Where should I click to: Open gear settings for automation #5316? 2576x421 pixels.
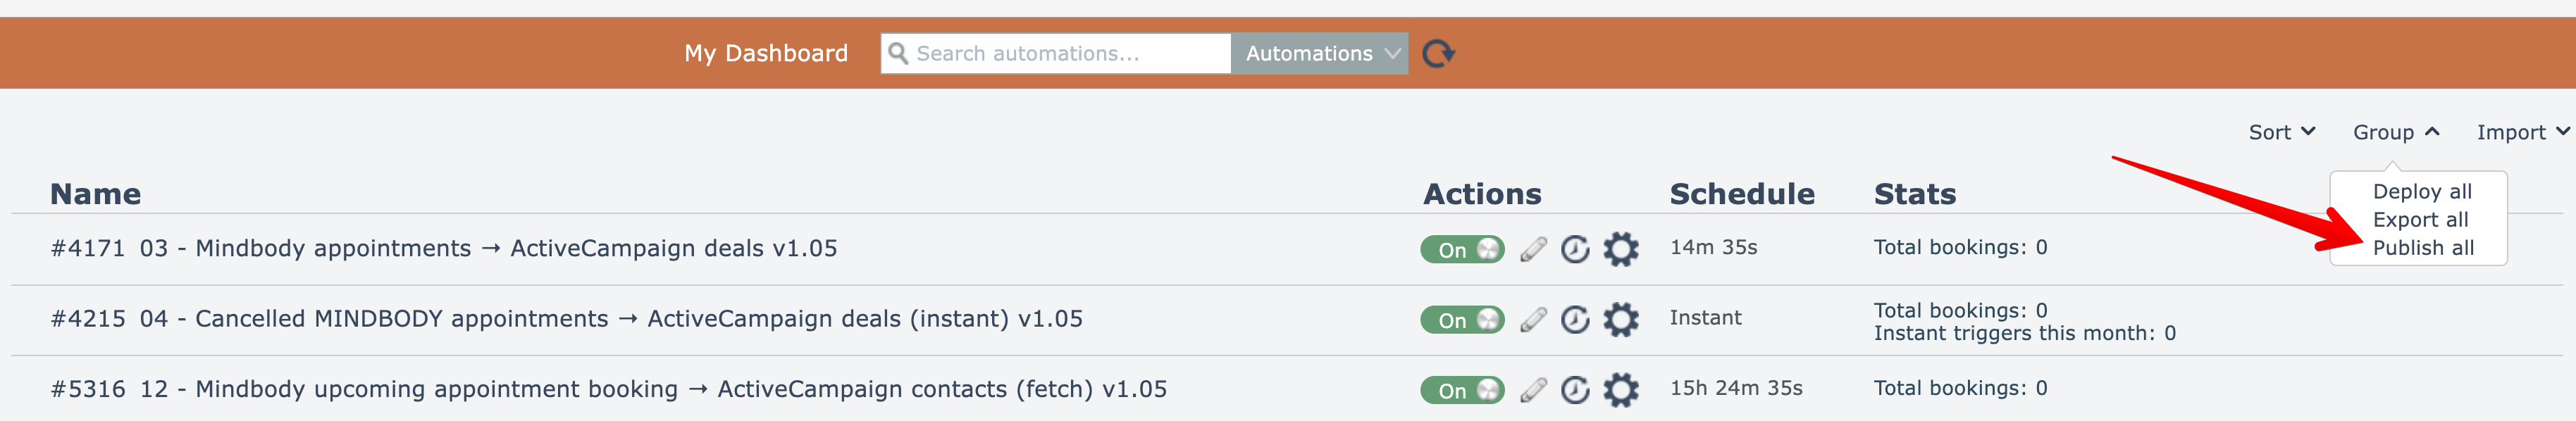(x=1620, y=390)
